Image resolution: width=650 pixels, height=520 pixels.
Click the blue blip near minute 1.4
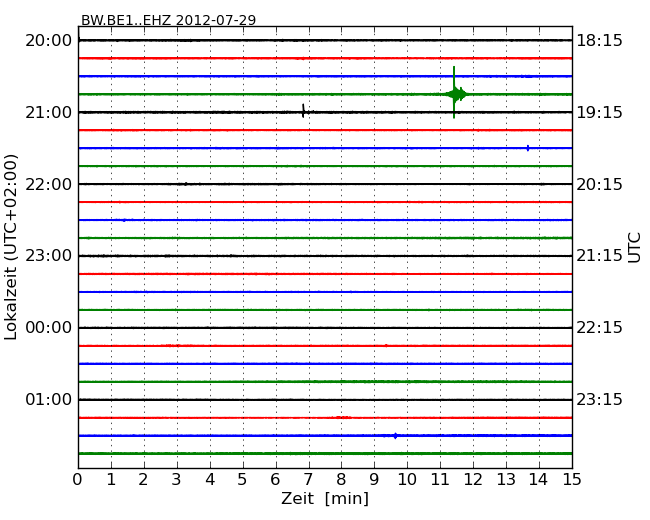pyautogui.click(x=124, y=220)
